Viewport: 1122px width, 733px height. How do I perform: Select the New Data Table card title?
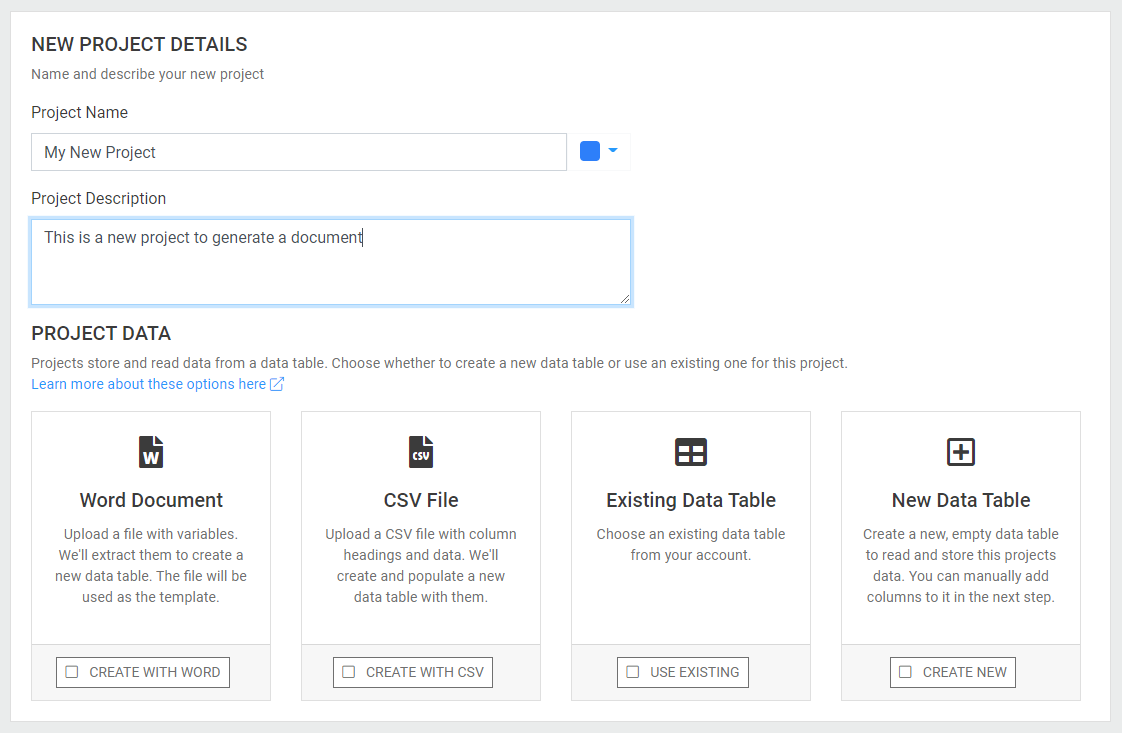click(x=961, y=500)
